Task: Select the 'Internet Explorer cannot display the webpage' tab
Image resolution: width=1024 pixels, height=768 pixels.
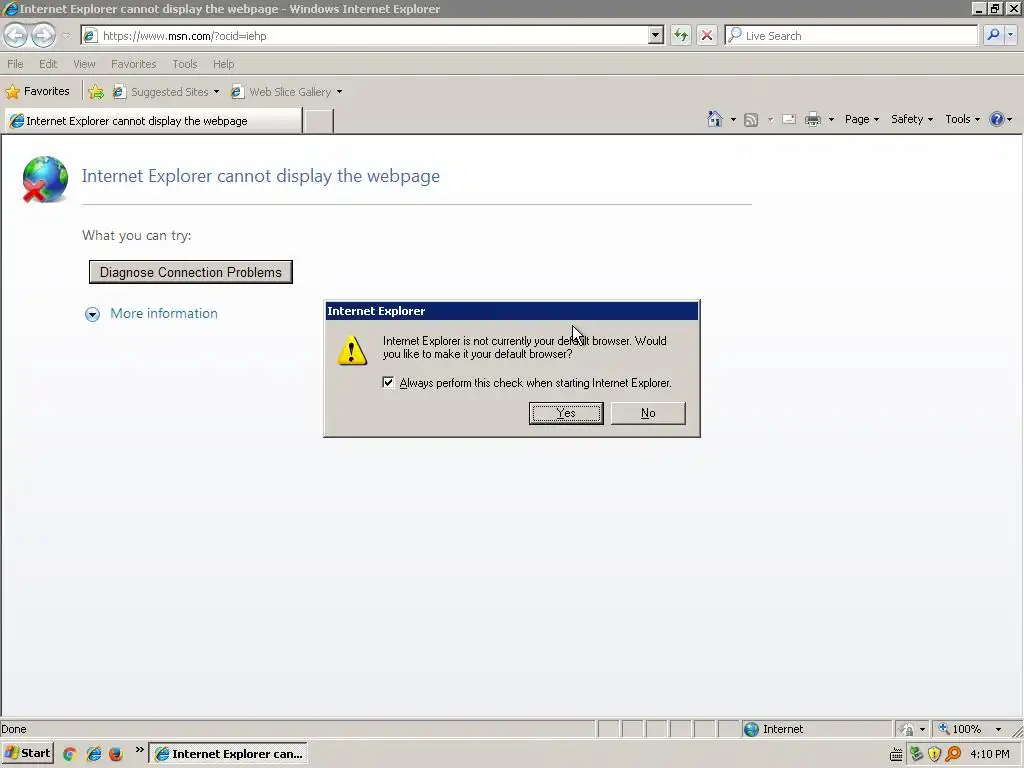Action: point(153,121)
